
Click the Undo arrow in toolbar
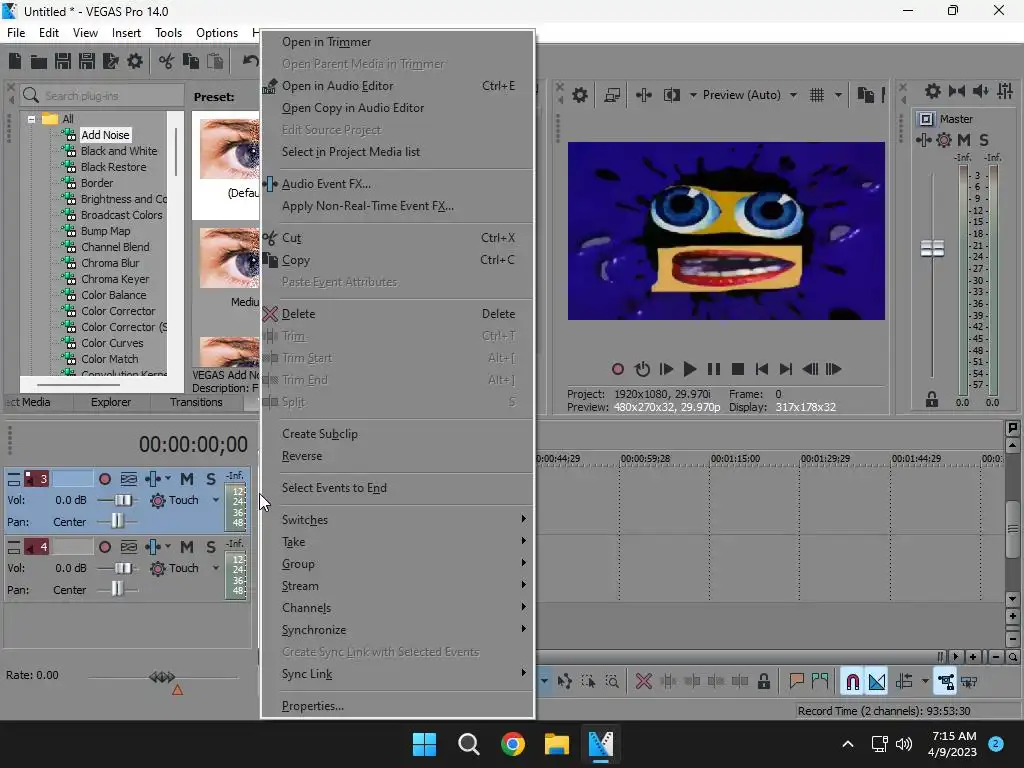click(x=250, y=61)
